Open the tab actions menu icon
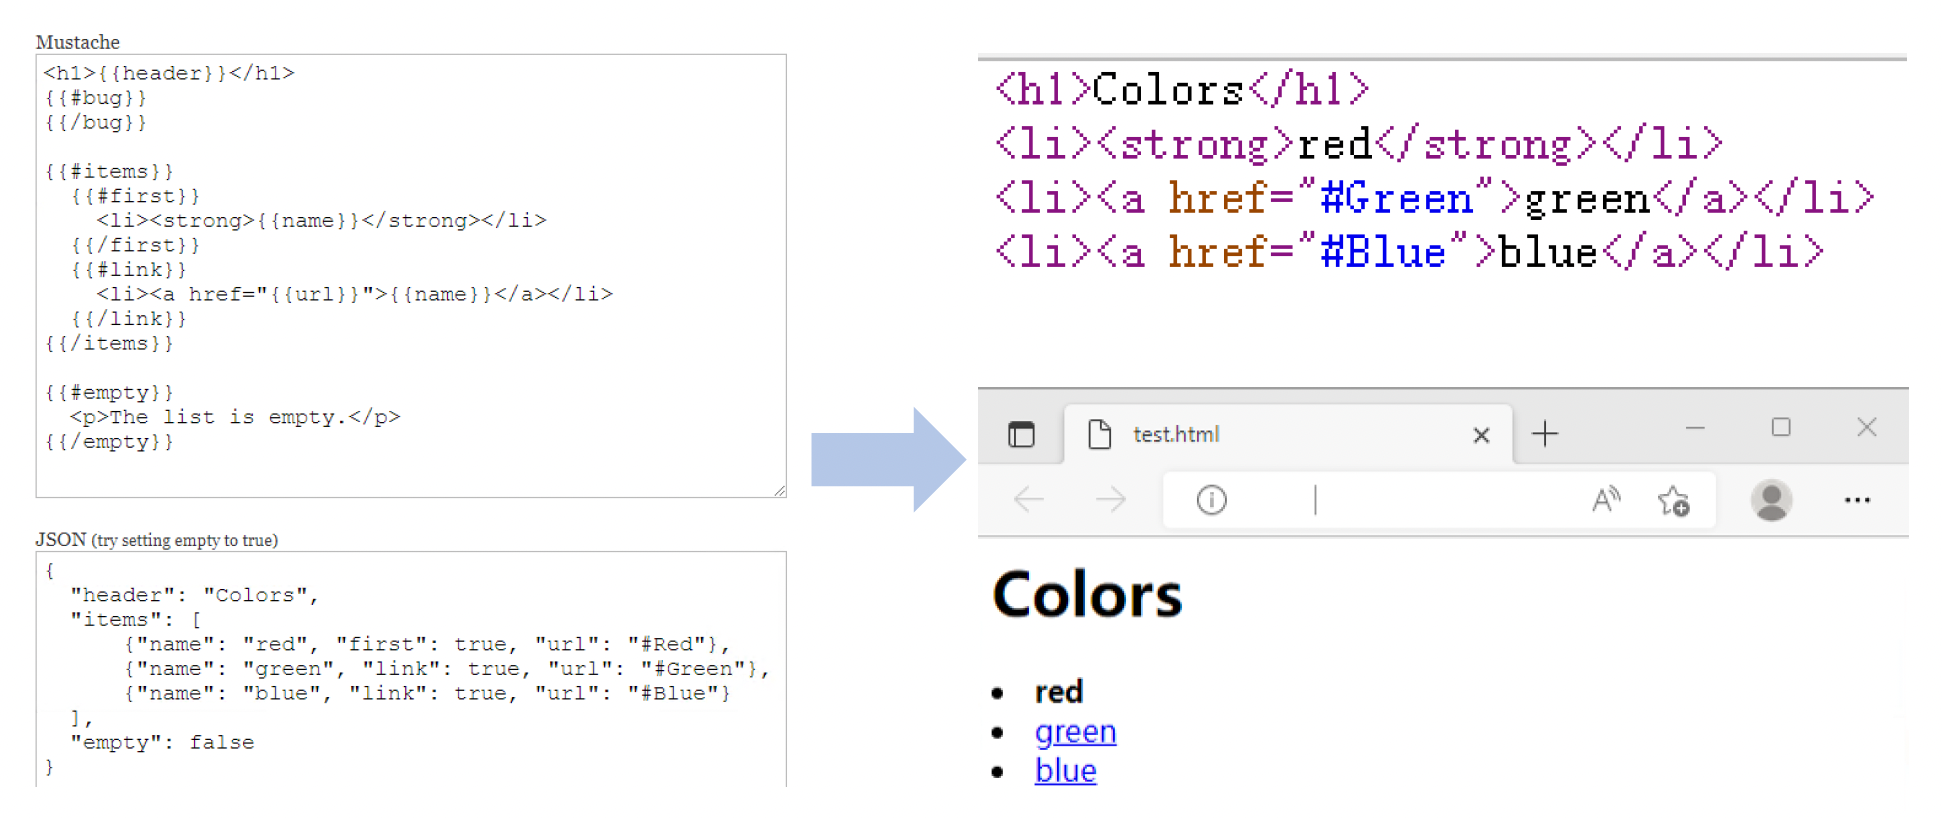Viewport: 1942px width, 818px height. point(1021,434)
